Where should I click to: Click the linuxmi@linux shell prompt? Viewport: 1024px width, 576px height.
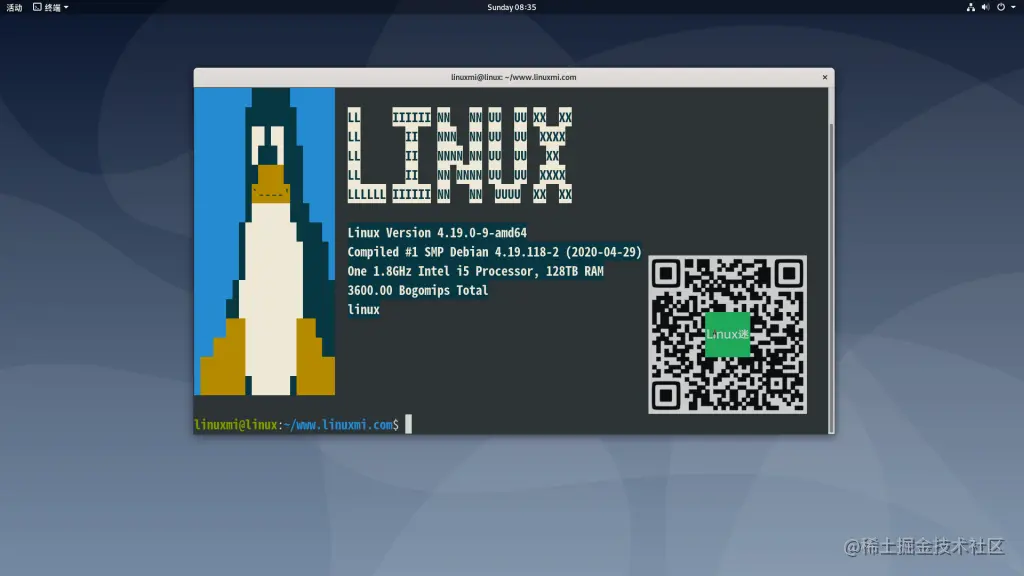pyautogui.click(x=296, y=424)
